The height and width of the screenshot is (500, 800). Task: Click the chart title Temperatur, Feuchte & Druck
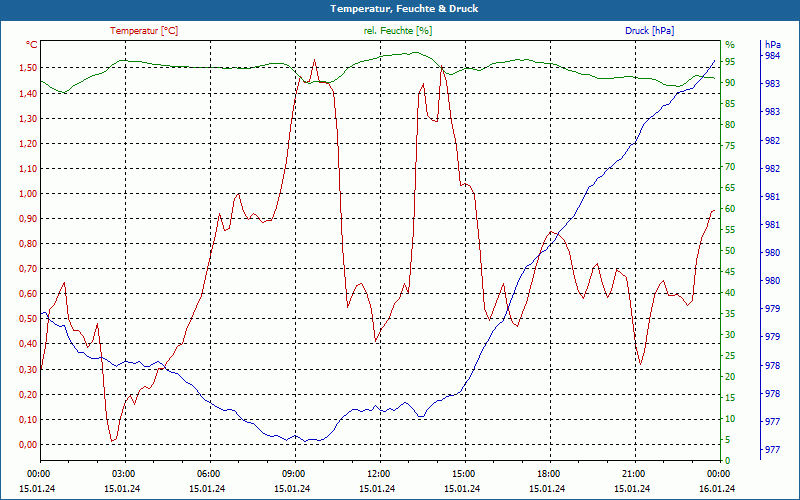(x=404, y=9)
